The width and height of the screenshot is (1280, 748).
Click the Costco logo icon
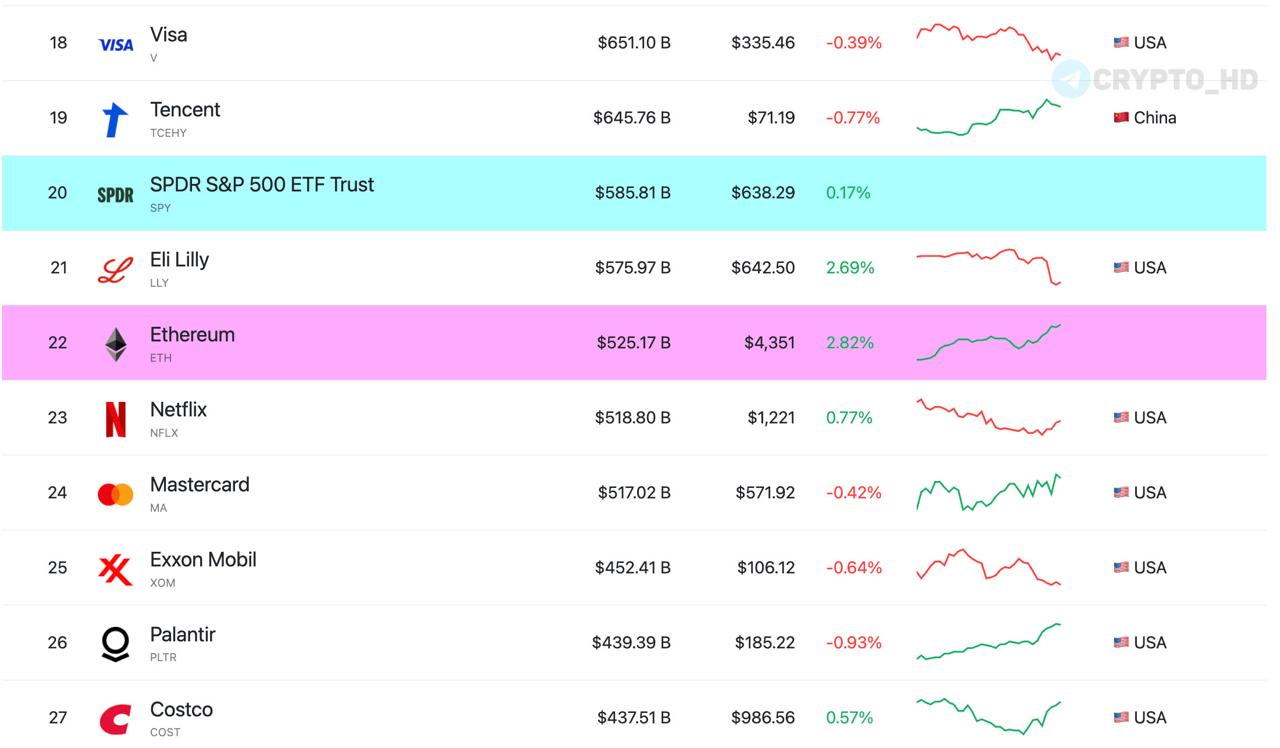115,720
